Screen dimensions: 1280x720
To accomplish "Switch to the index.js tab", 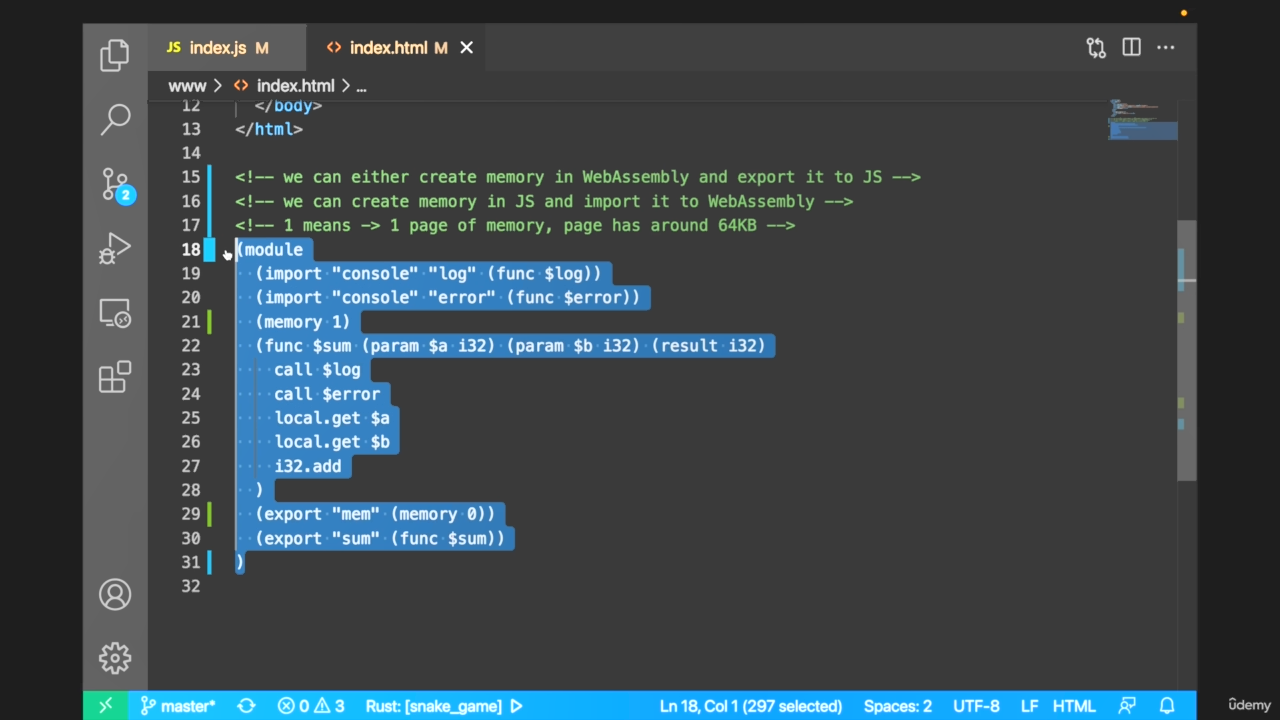I will tap(217, 48).
